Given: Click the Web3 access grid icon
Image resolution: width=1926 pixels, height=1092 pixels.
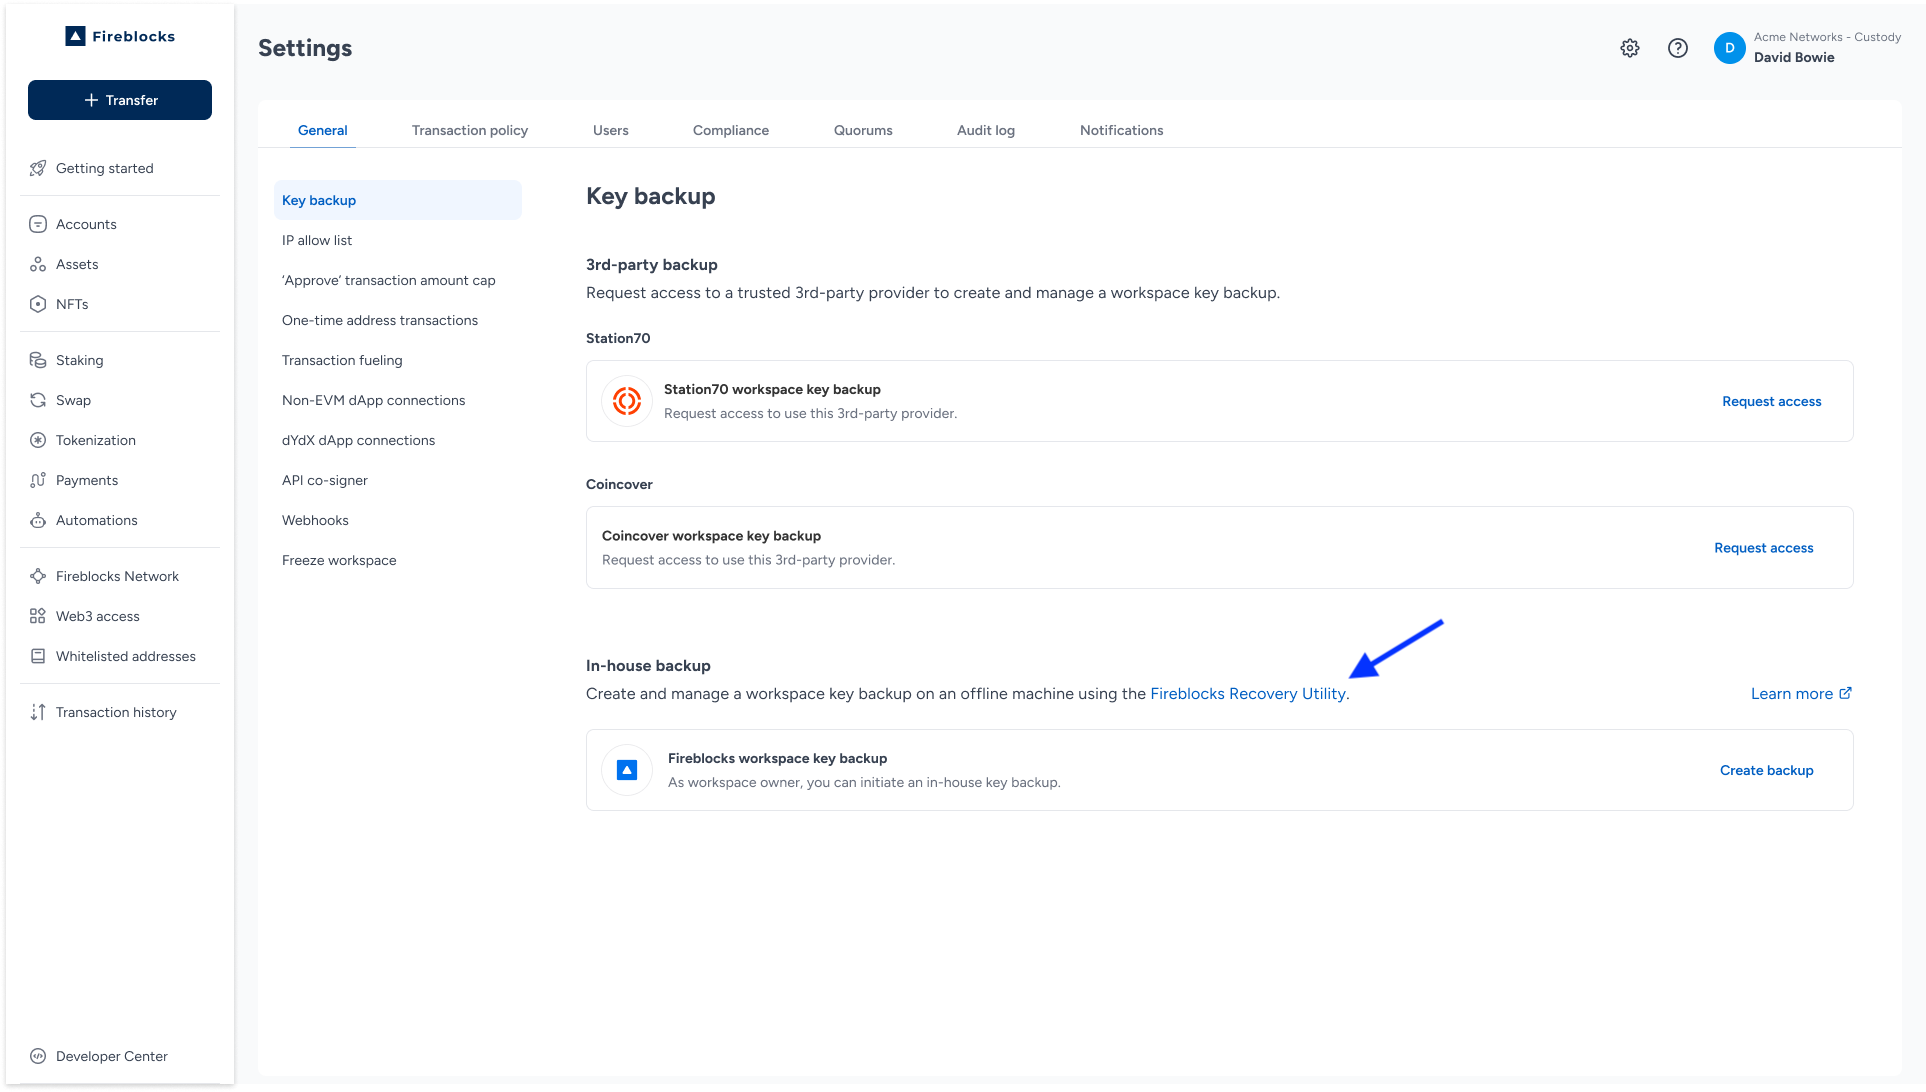Looking at the screenshot, I should pyautogui.click(x=38, y=616).
